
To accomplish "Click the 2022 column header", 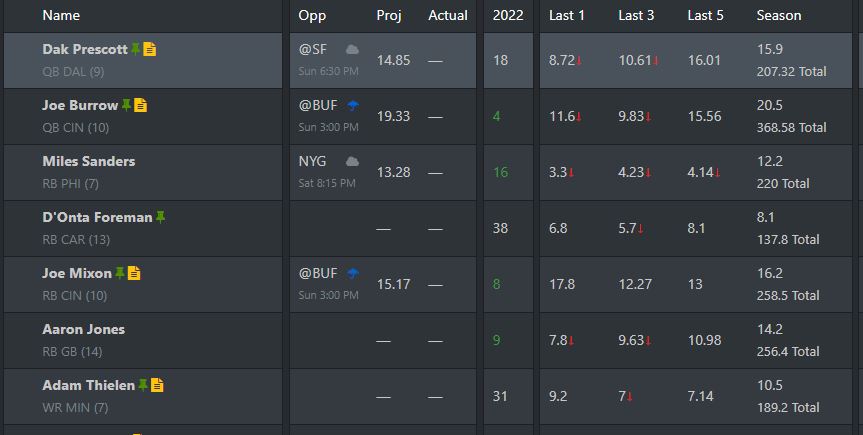I will [508, 15].
